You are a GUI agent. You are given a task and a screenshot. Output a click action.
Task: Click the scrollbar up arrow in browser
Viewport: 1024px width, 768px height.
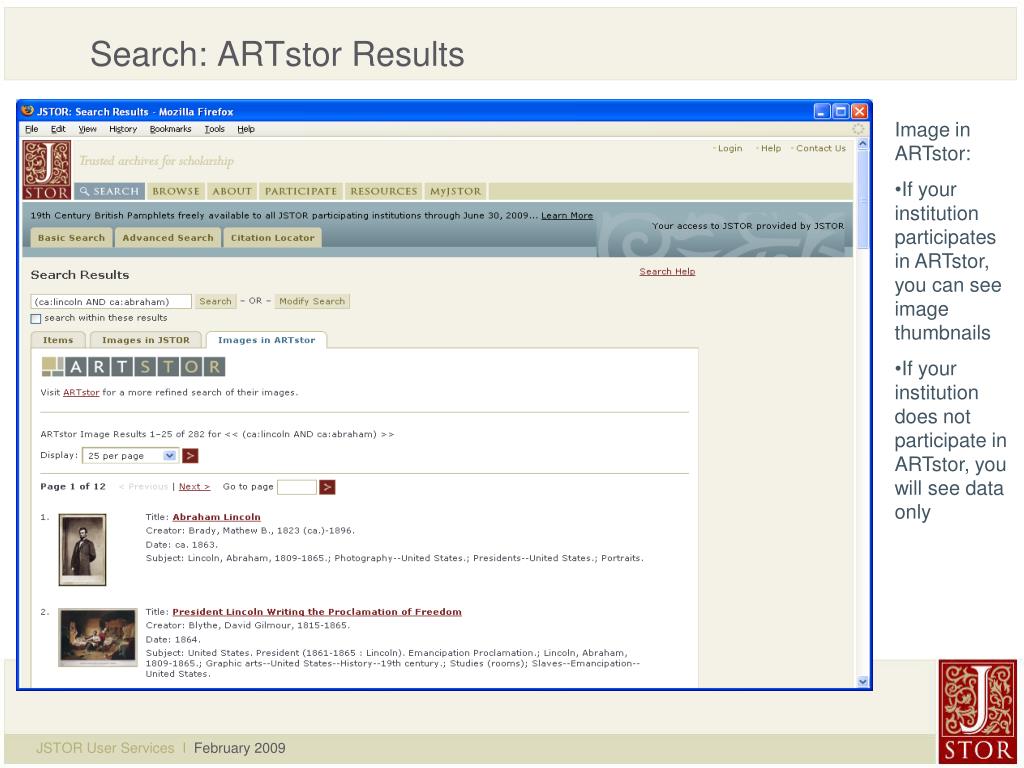point(863,144)
